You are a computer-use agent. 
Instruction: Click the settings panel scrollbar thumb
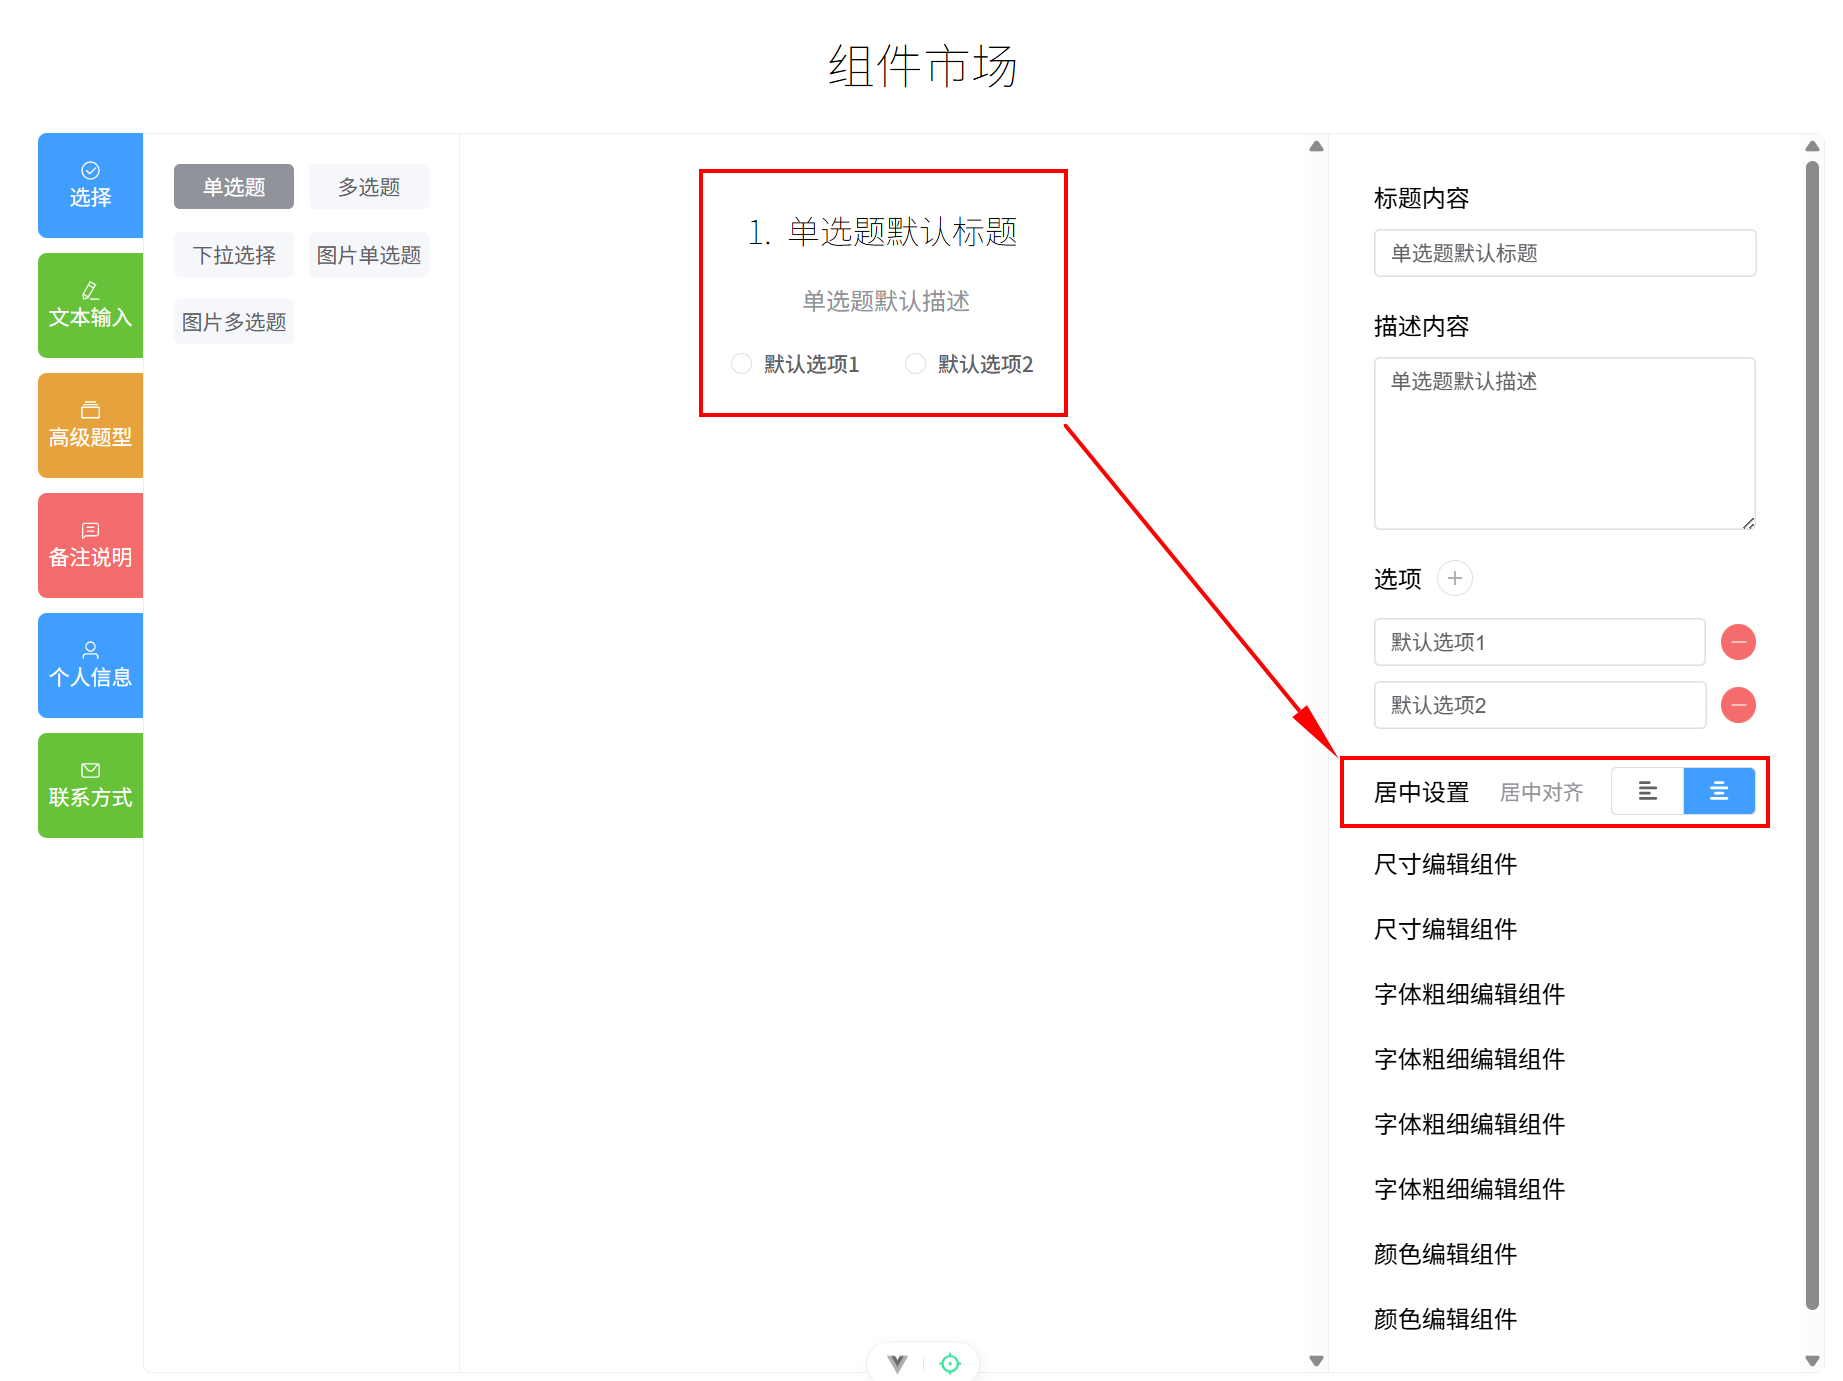[x=1812, y=735]
